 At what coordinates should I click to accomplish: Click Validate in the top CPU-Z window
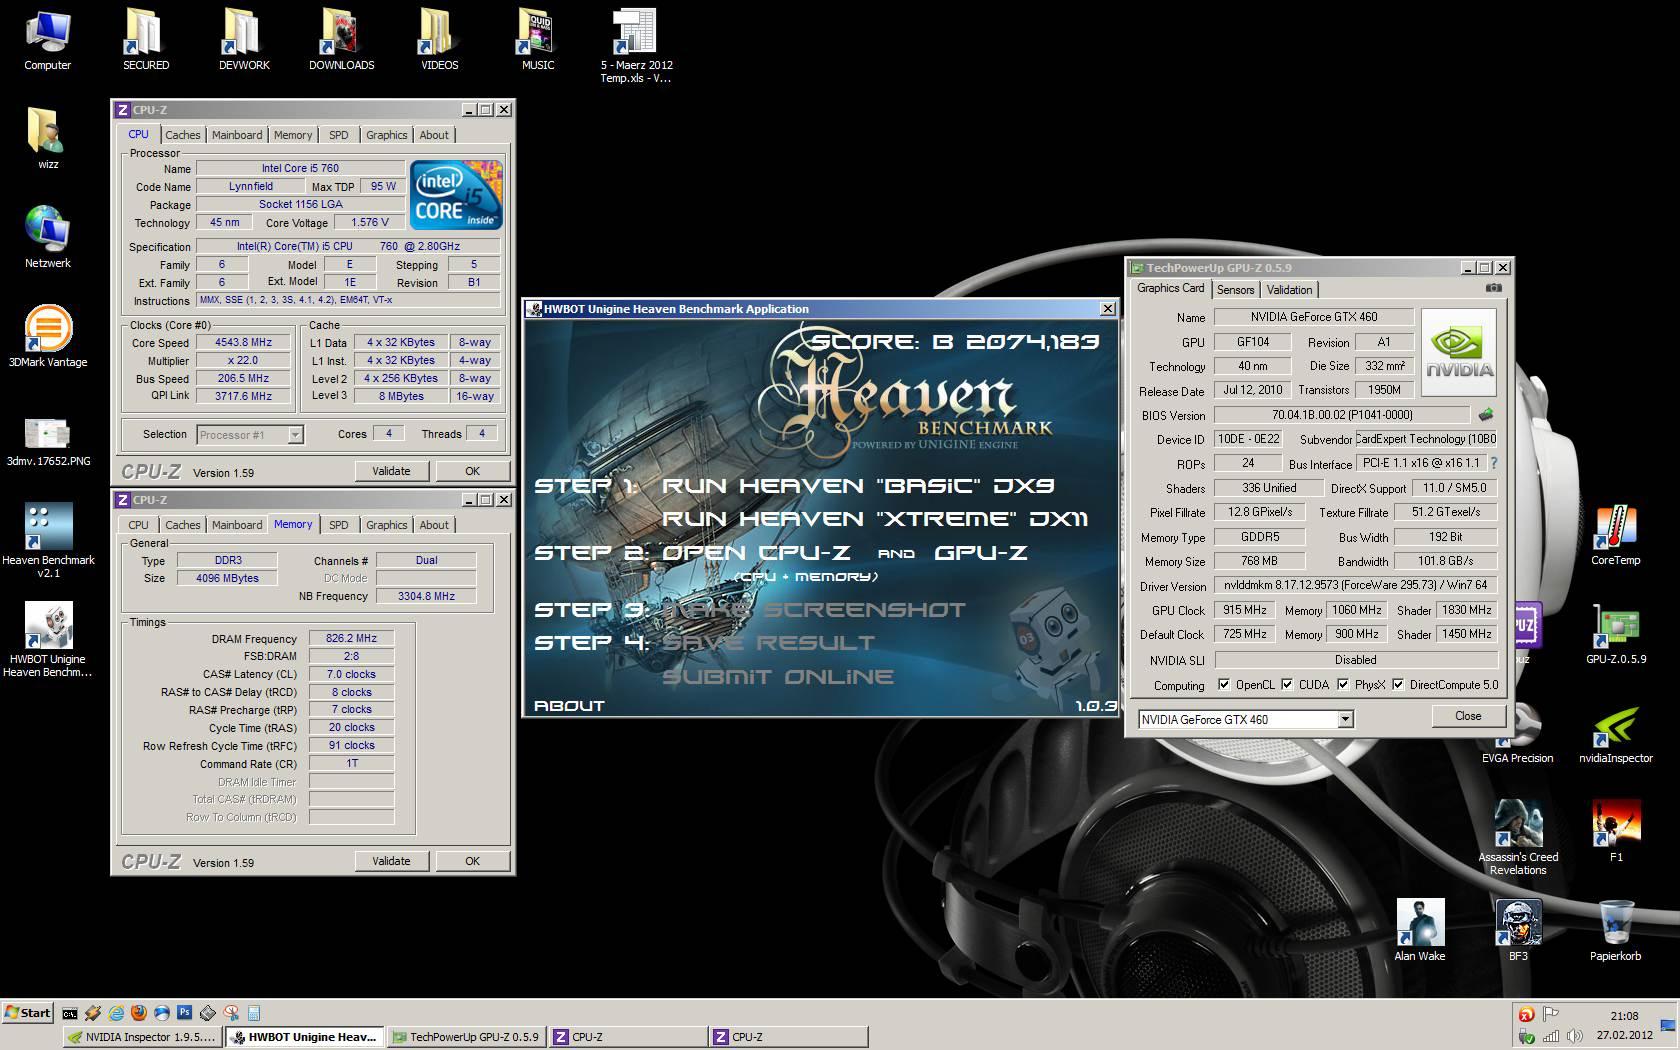tap(391, 471)
